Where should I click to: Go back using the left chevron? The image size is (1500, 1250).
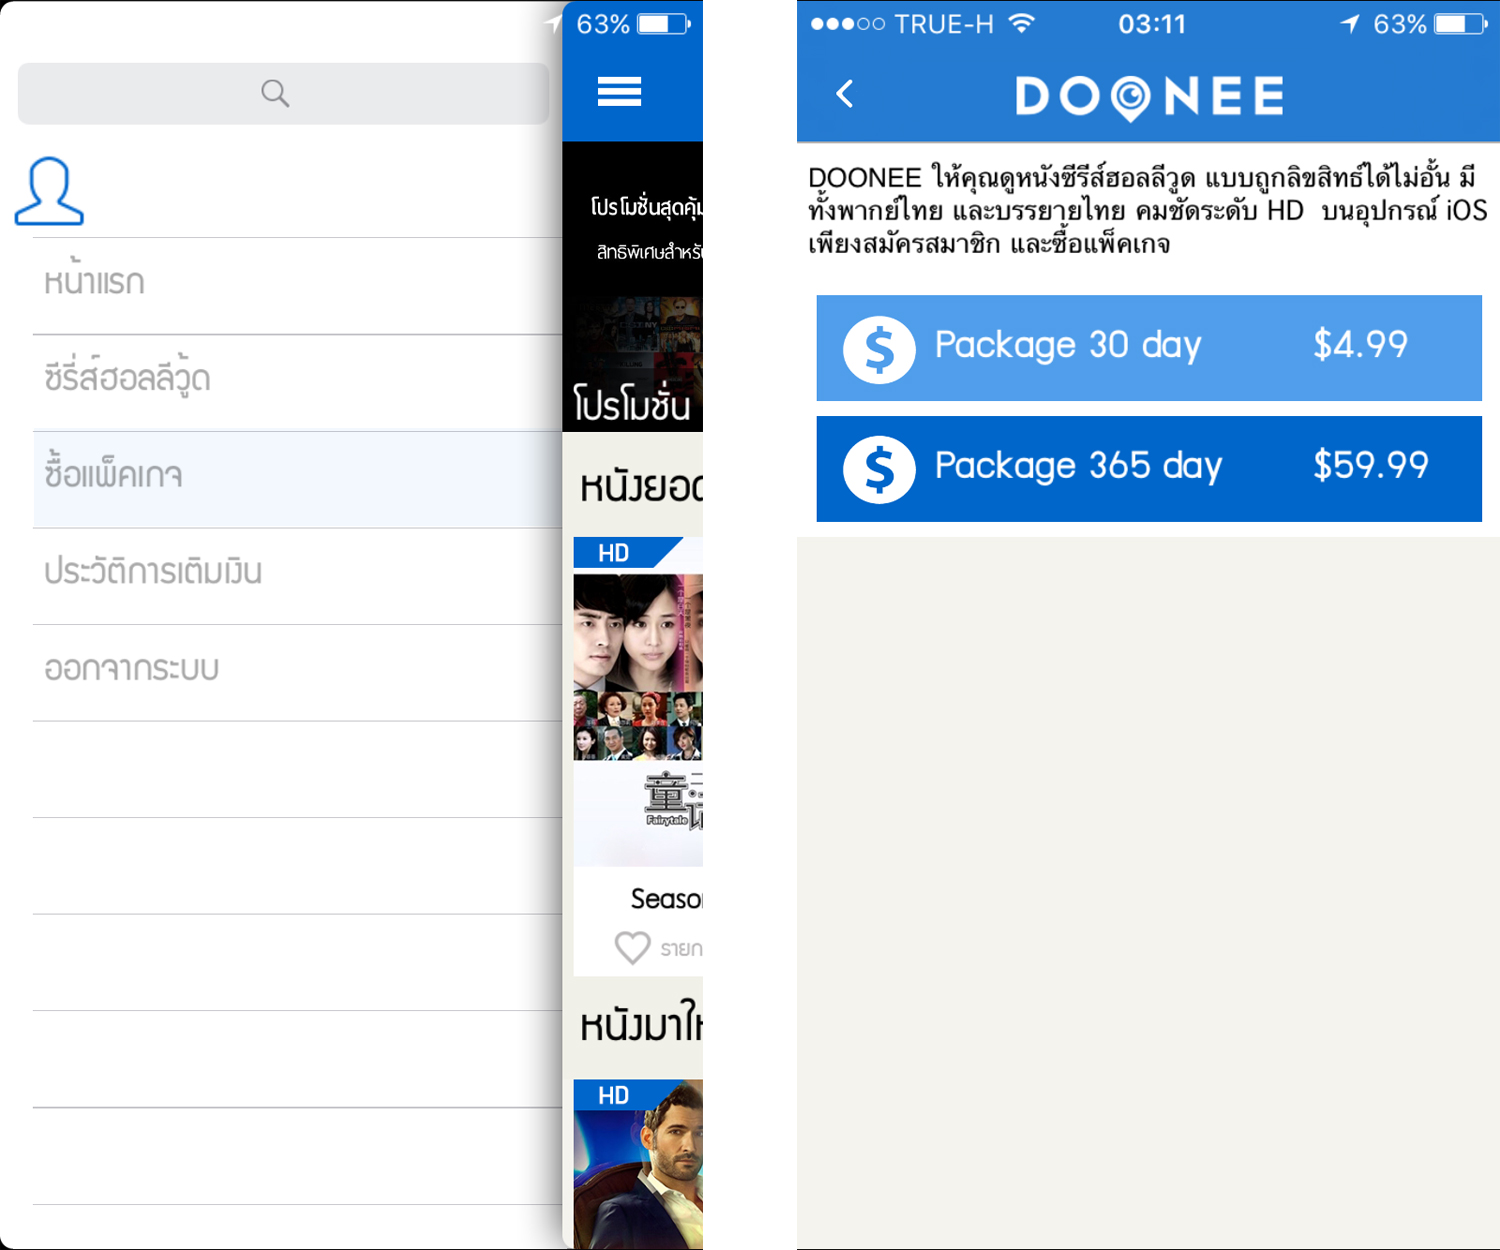click(x=845, y=94)
